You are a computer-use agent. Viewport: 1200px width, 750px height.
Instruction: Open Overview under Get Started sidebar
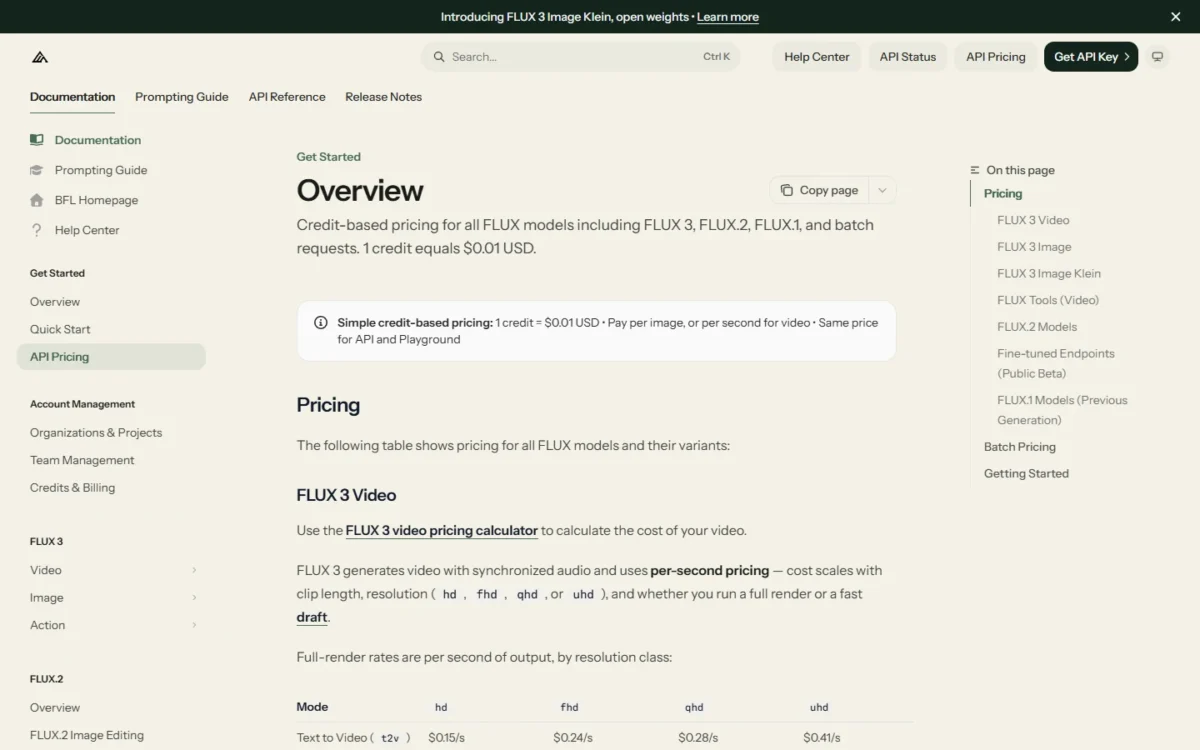pos(55,302)
